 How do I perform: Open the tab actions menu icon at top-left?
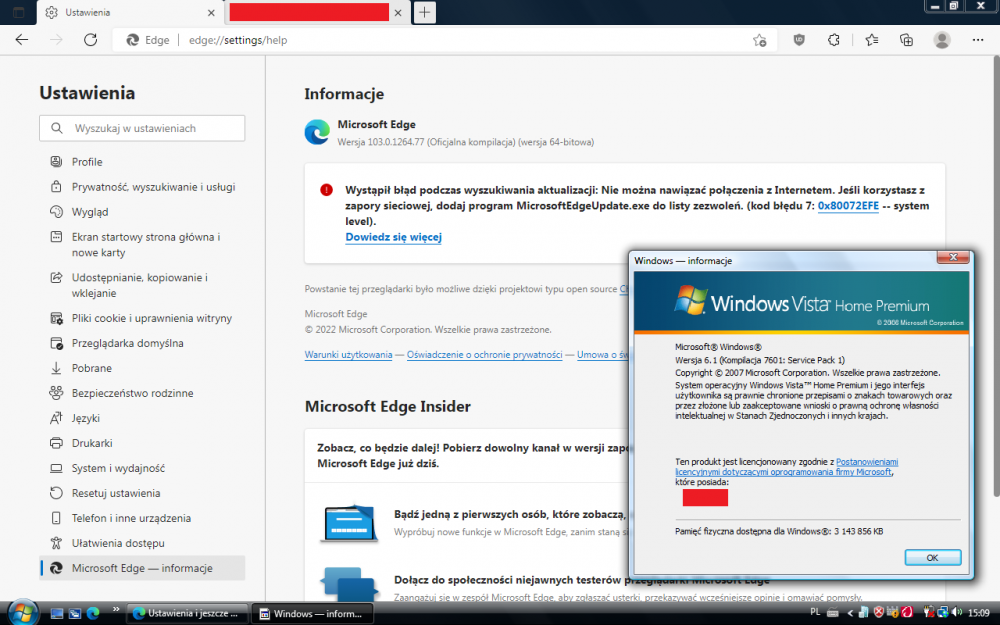18,12
